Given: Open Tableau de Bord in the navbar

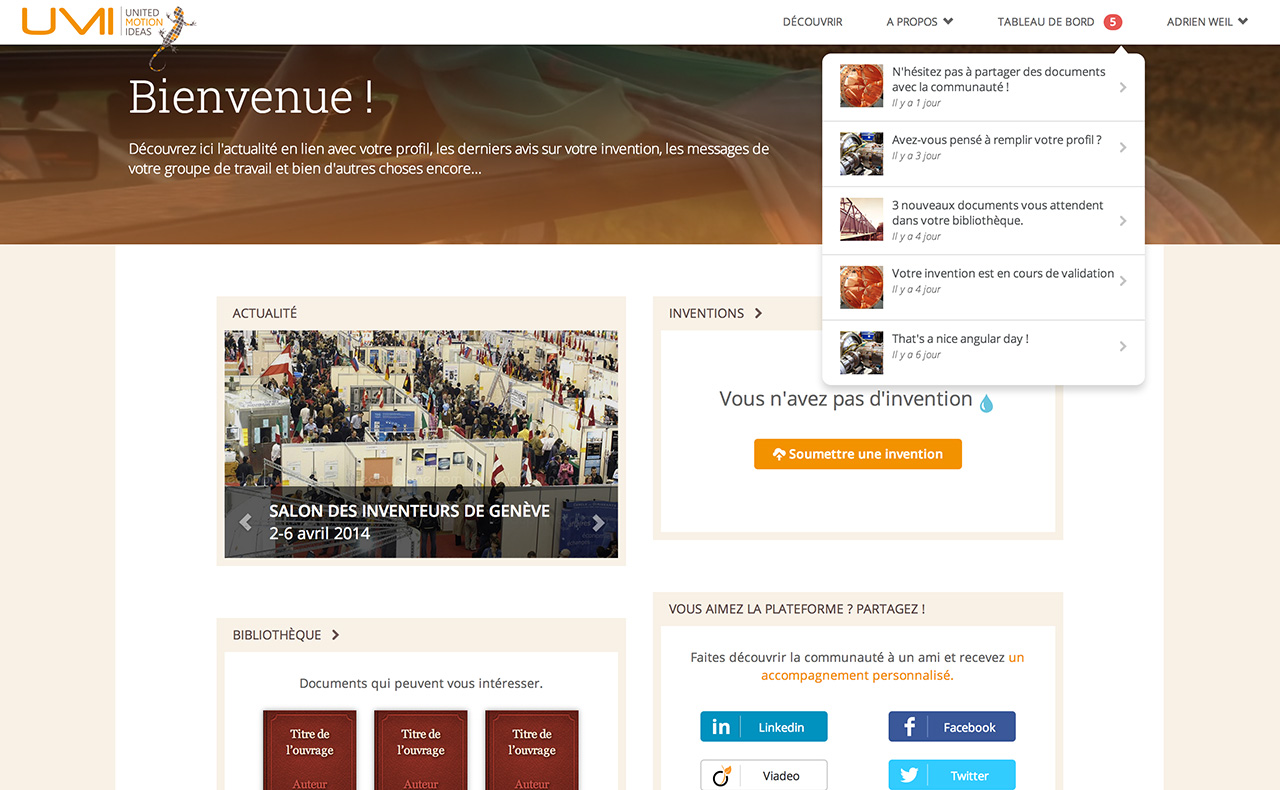Looking at the screenshot, I should 1046,22.
